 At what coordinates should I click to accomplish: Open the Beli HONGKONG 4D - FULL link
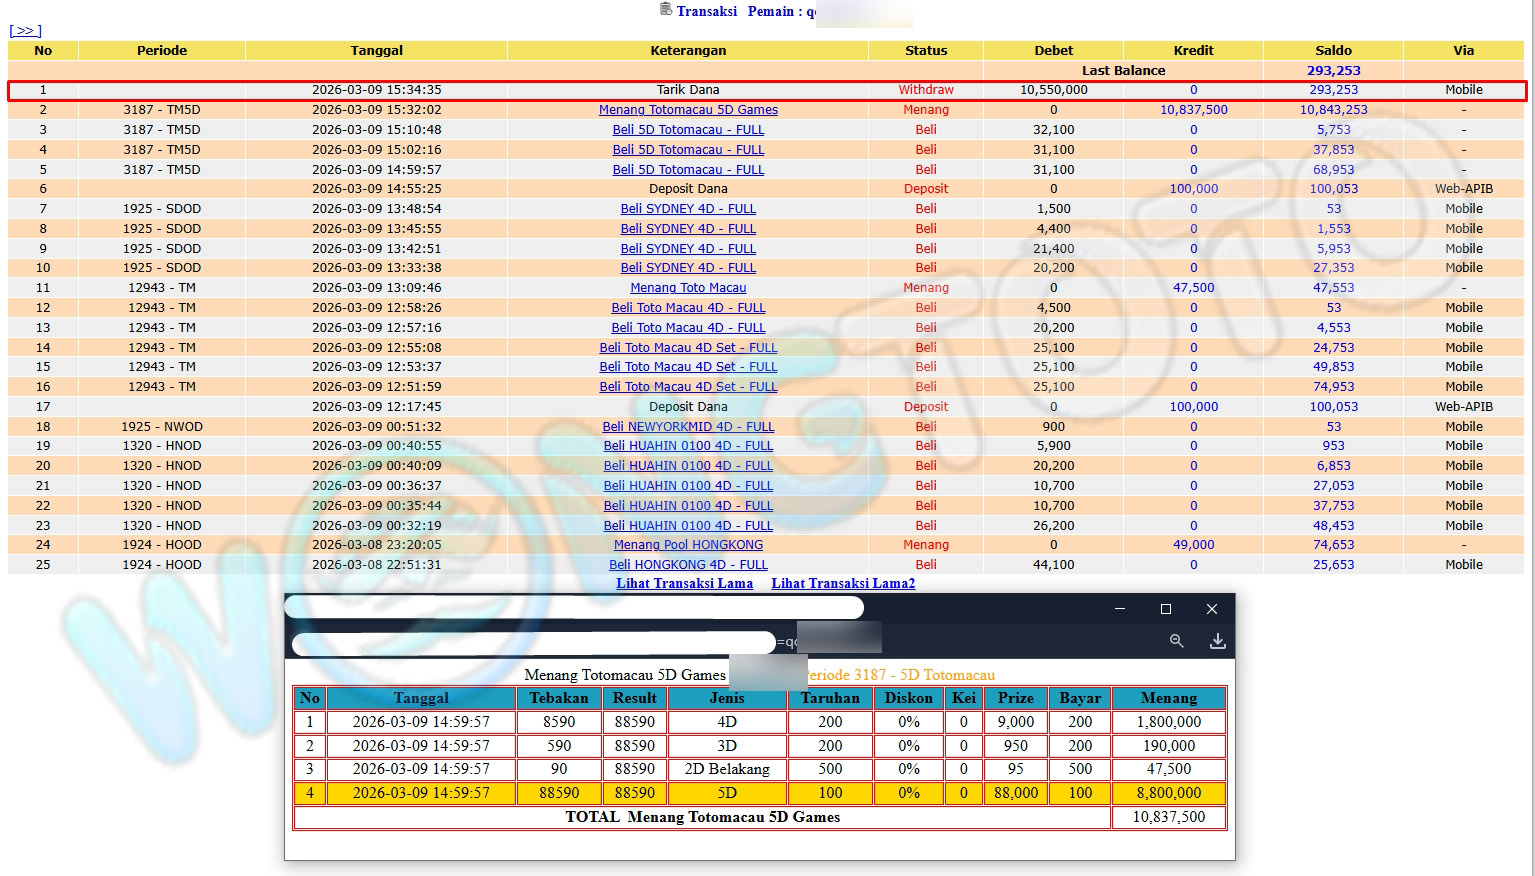click(688, 565)
